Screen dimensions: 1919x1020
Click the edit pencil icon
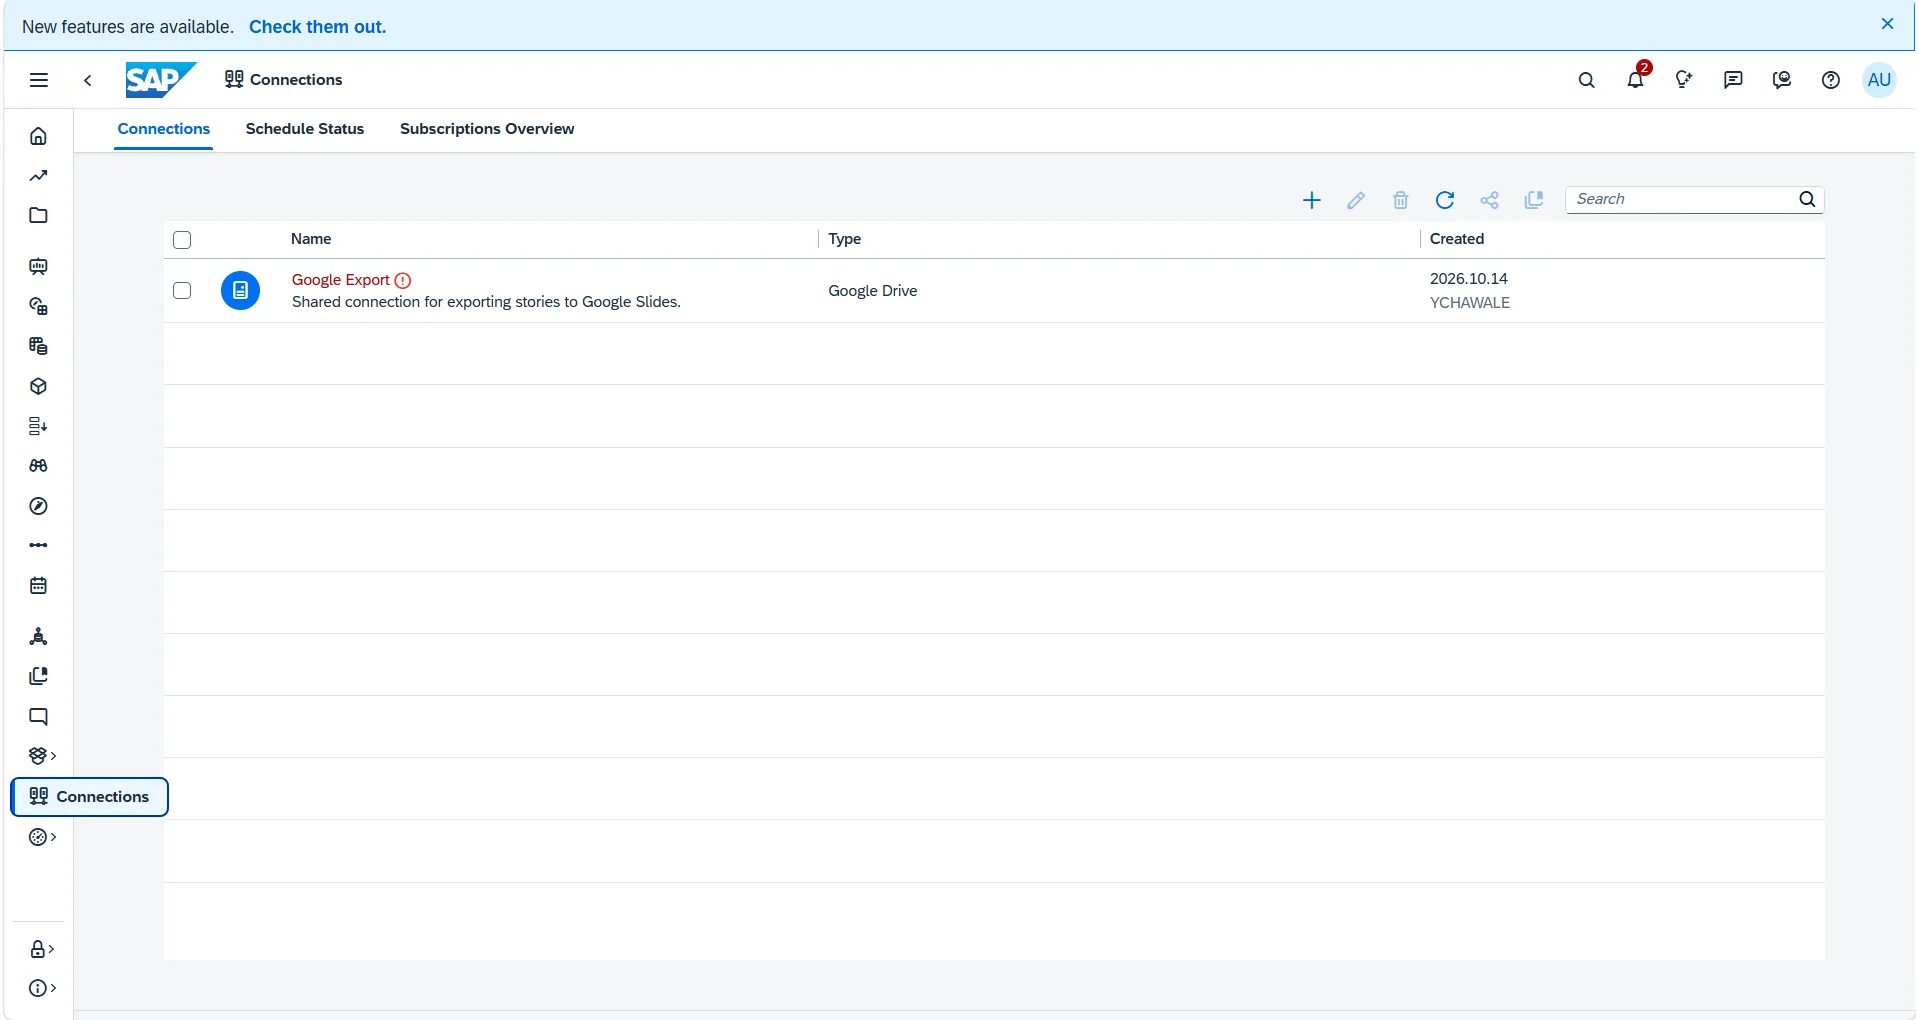pyautogui.click(x=1356, y=200)
